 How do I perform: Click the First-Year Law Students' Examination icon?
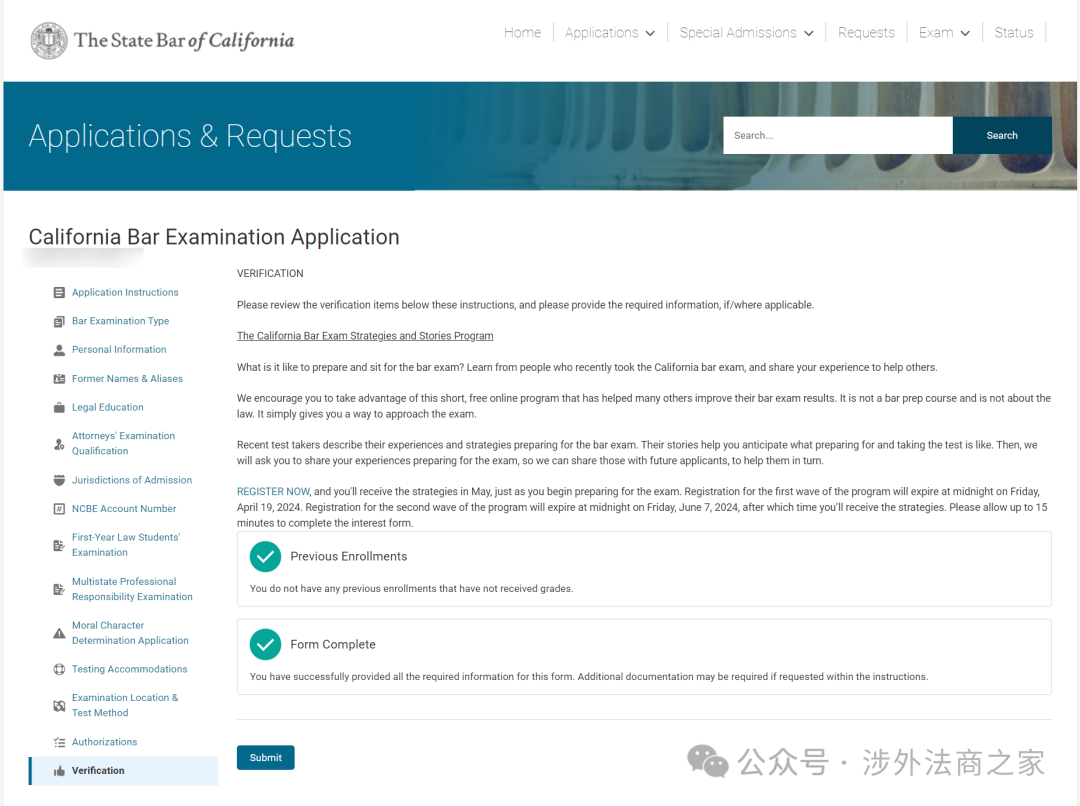click(59, 546)
